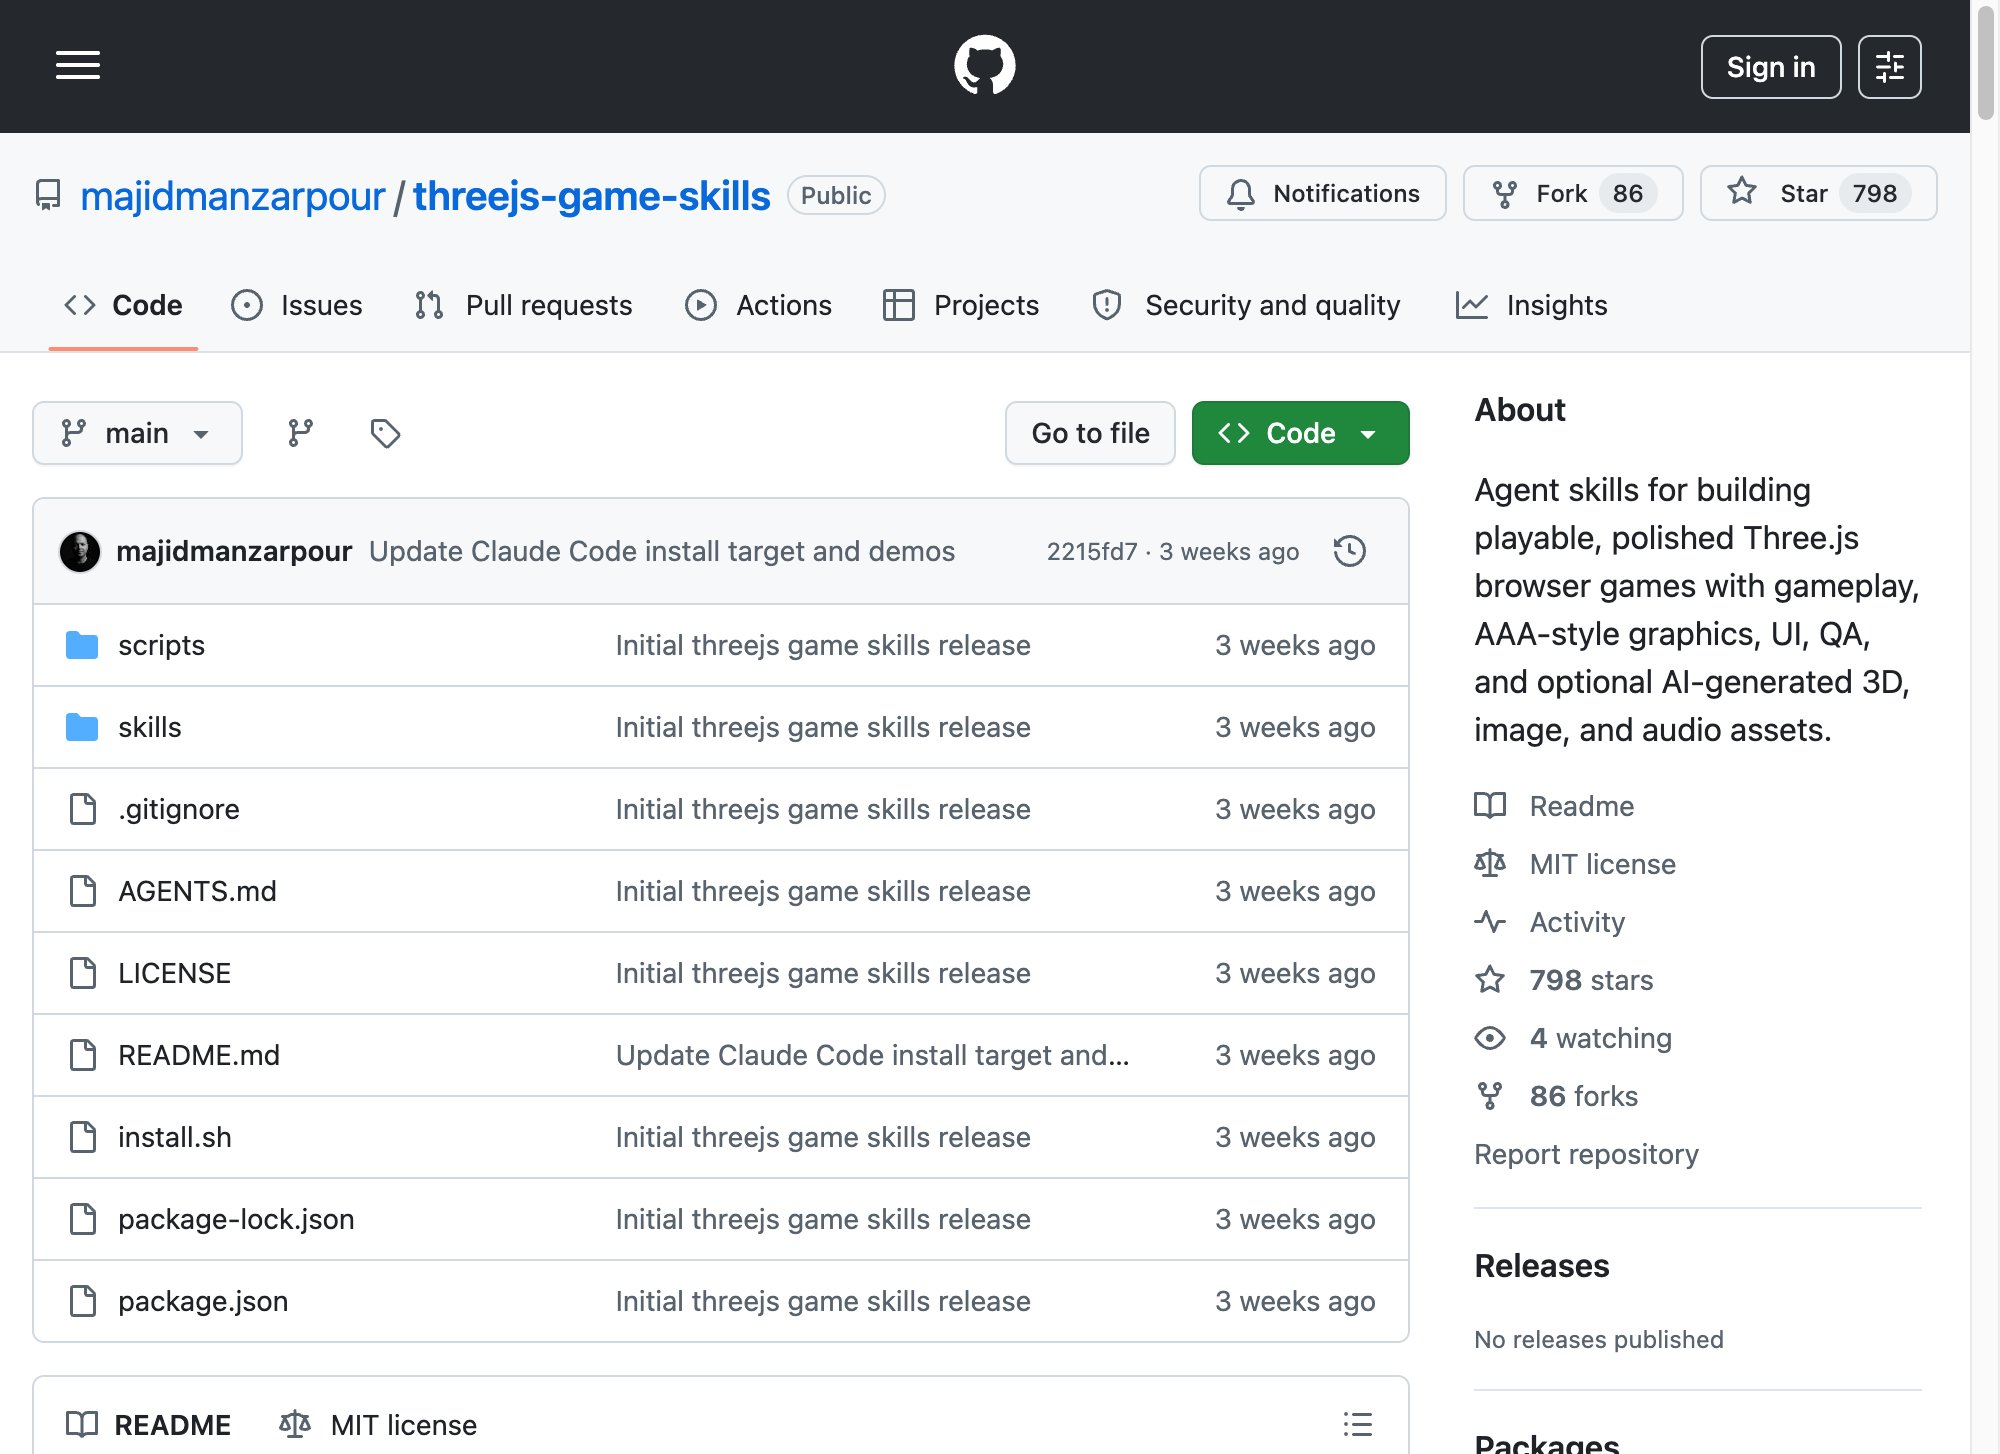Go to the GitHub homepage logo
Screen dimensions: 2000x1454
[x=985, y=66]
